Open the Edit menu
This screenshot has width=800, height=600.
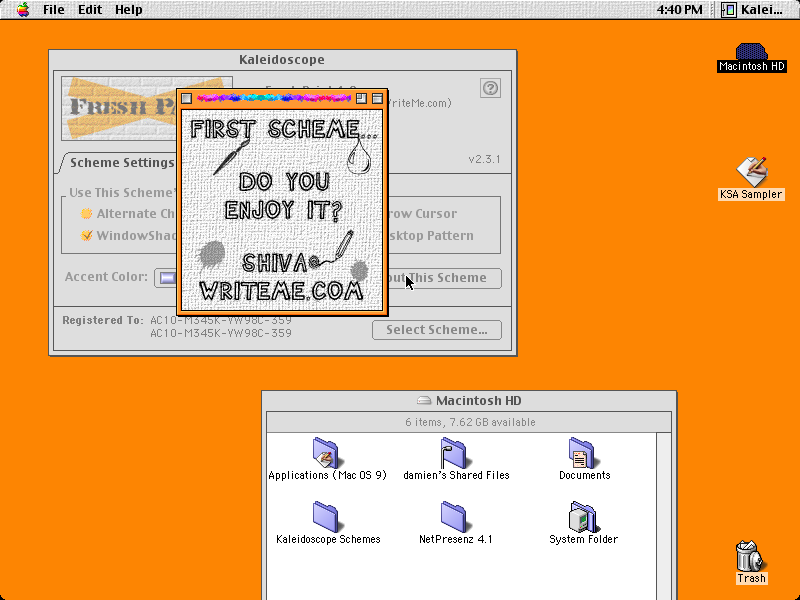pyautogui.click(x=90, y=9)
